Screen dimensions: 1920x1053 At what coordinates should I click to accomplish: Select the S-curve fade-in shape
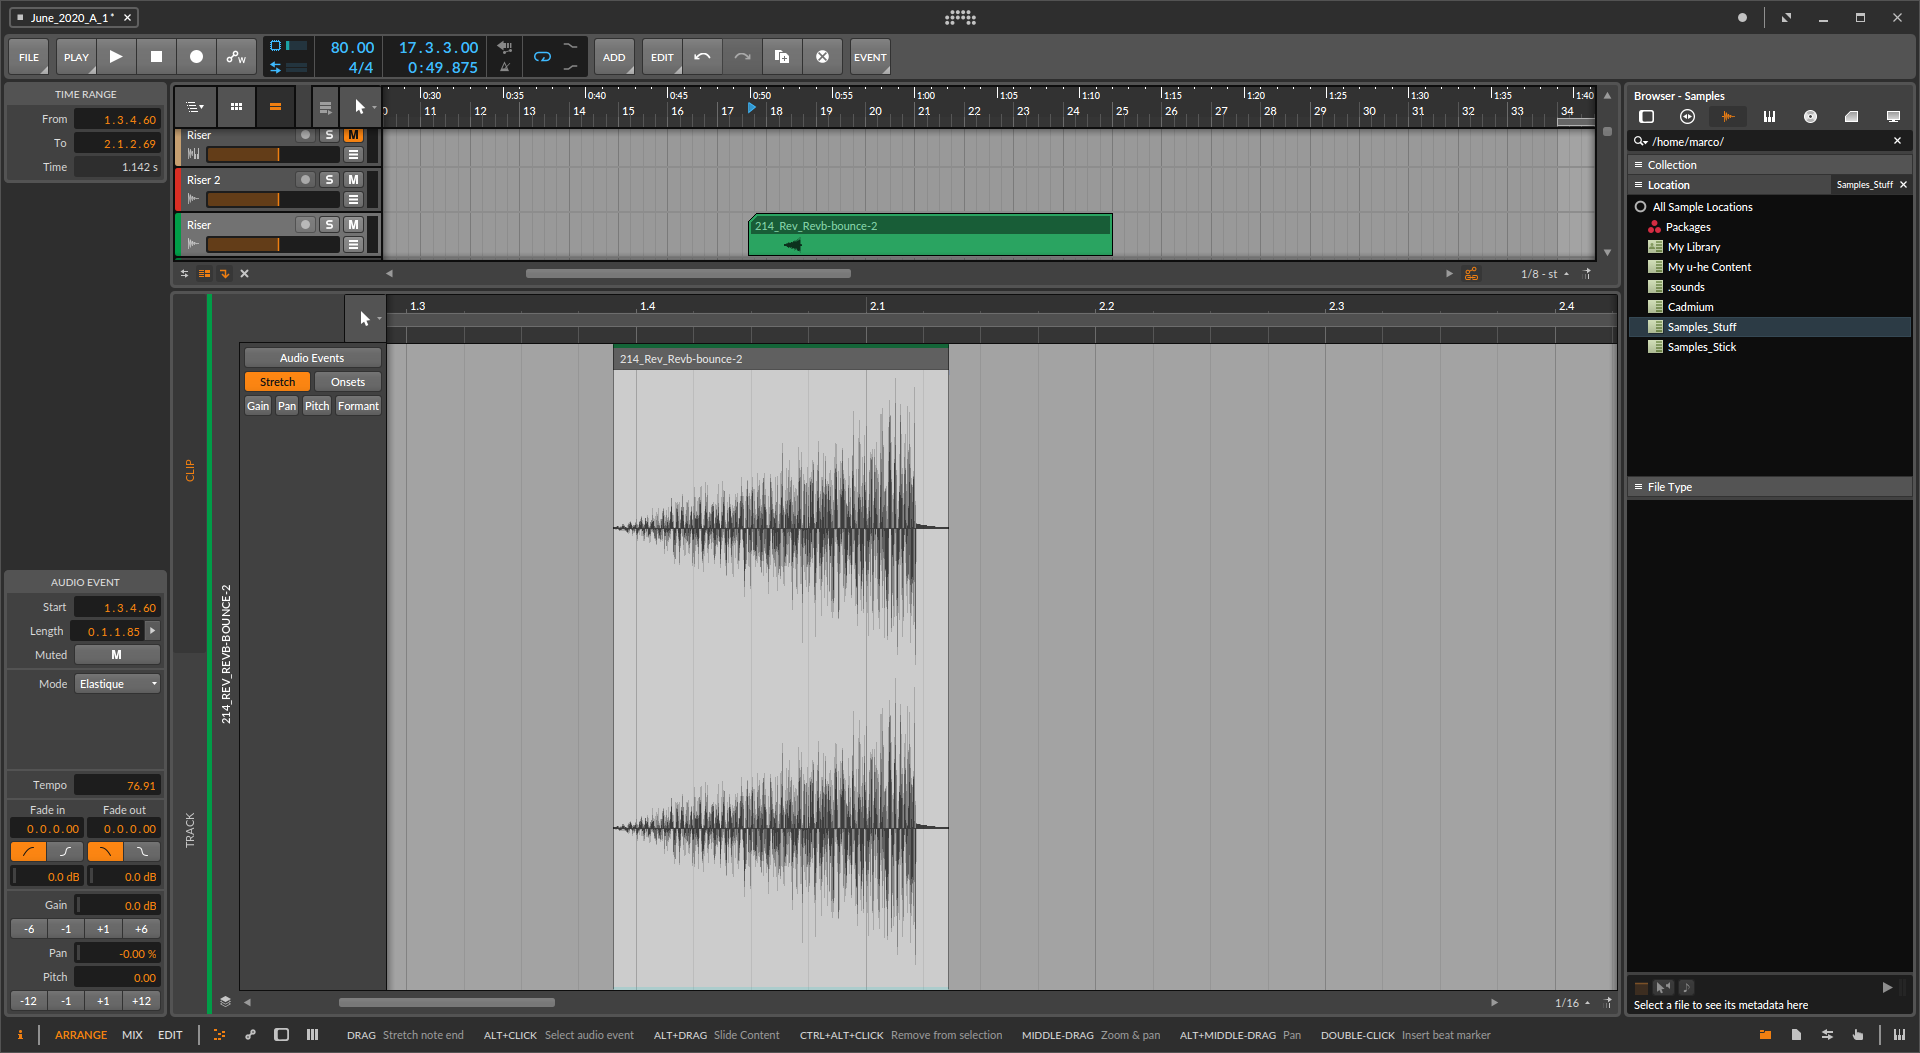click(x=65, y=852)
